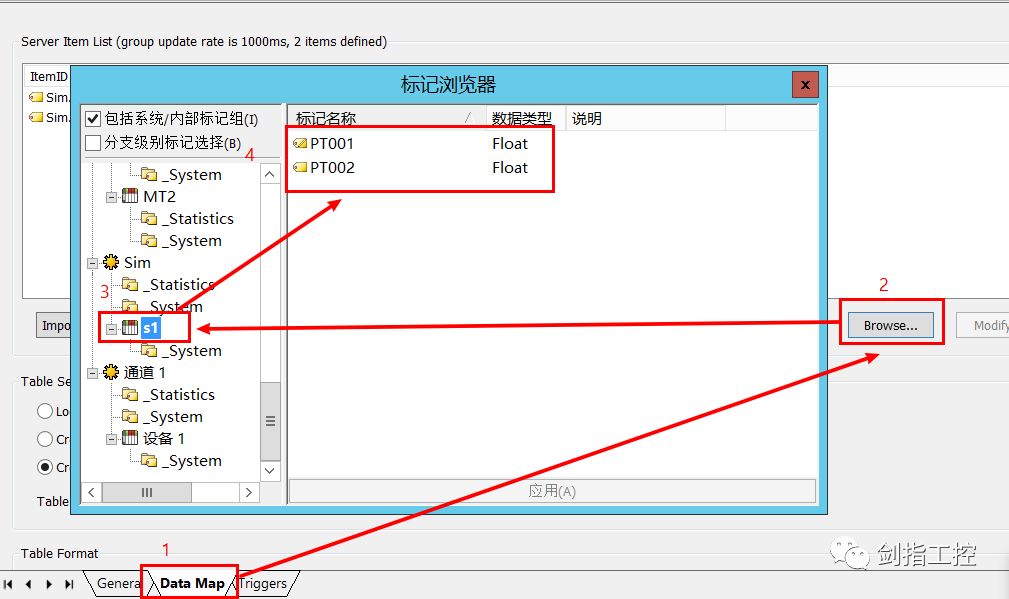This screenshot has height=599, width=1009.
Task: Go to next tab arrow
Action: coord(49,584)
